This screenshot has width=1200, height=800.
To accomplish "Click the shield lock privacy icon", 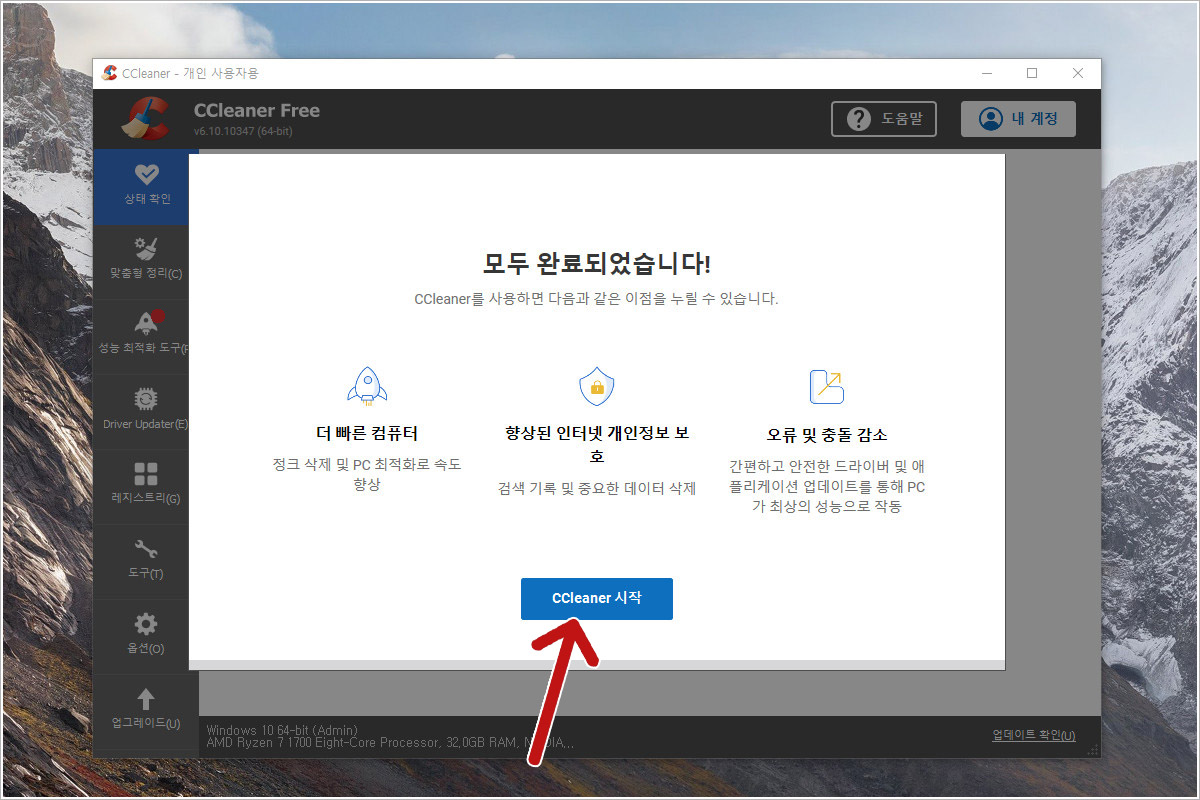I will 597,386.
